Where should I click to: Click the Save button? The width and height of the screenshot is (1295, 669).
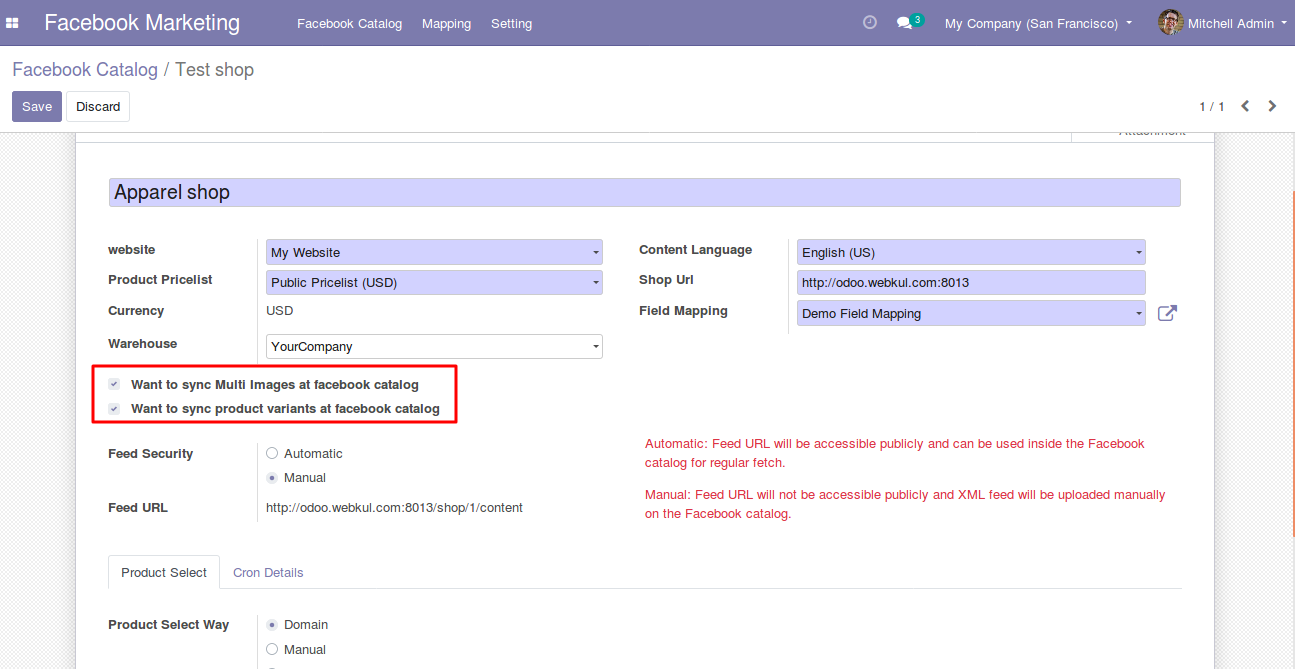click(37, 106)
